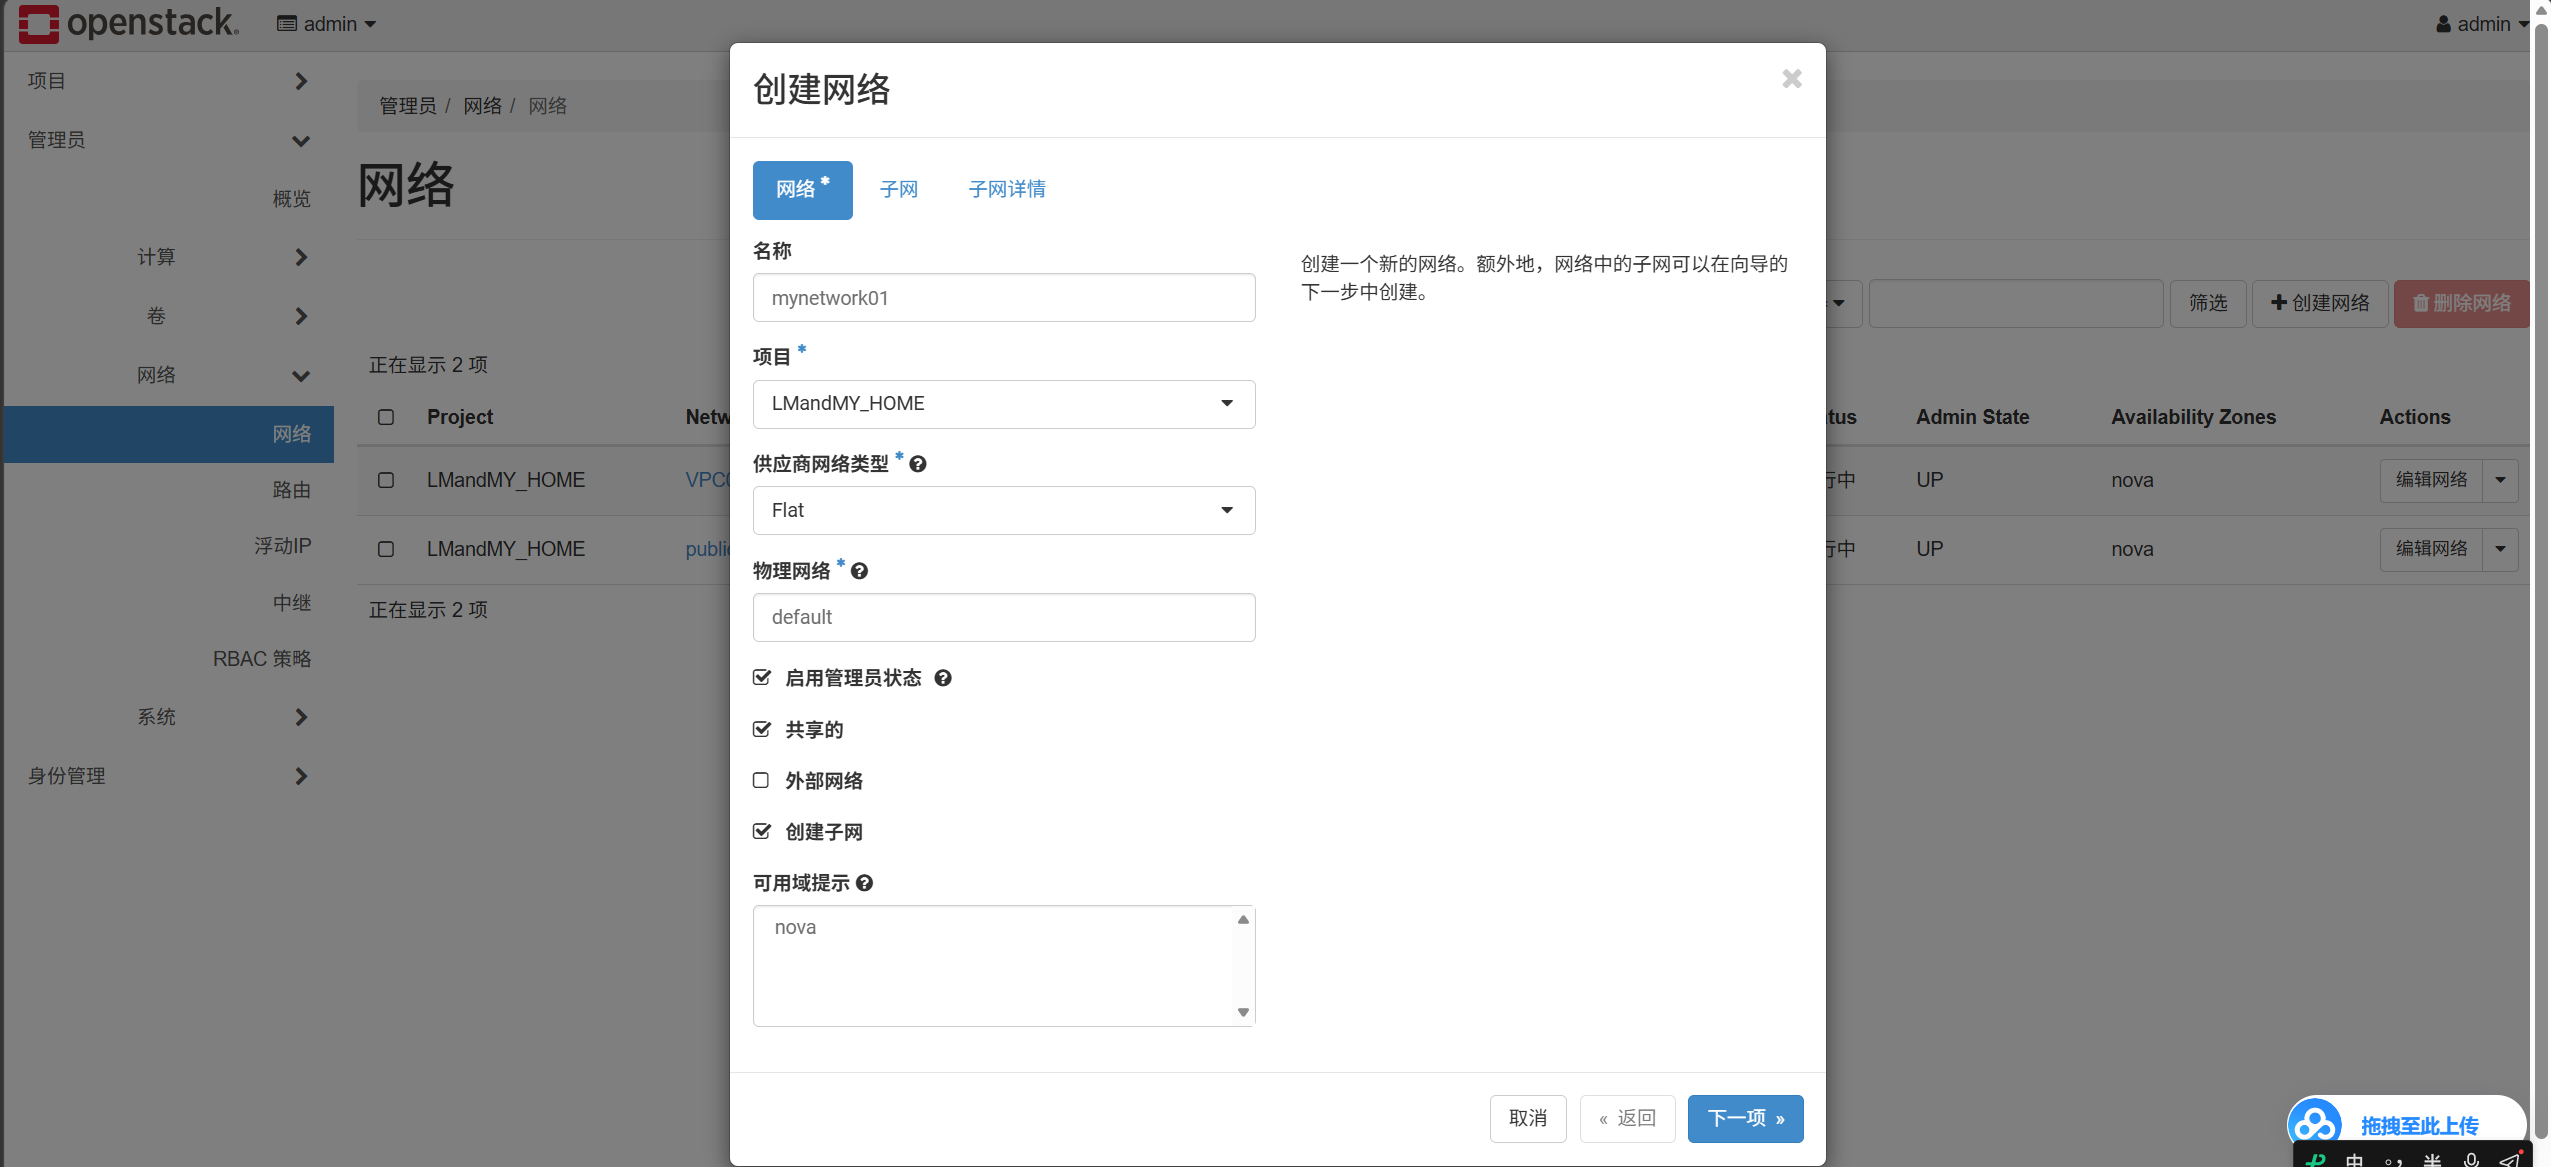Click the 筛选 button
Screen dimensions: 2551x1167
(x=2208, y=303)
